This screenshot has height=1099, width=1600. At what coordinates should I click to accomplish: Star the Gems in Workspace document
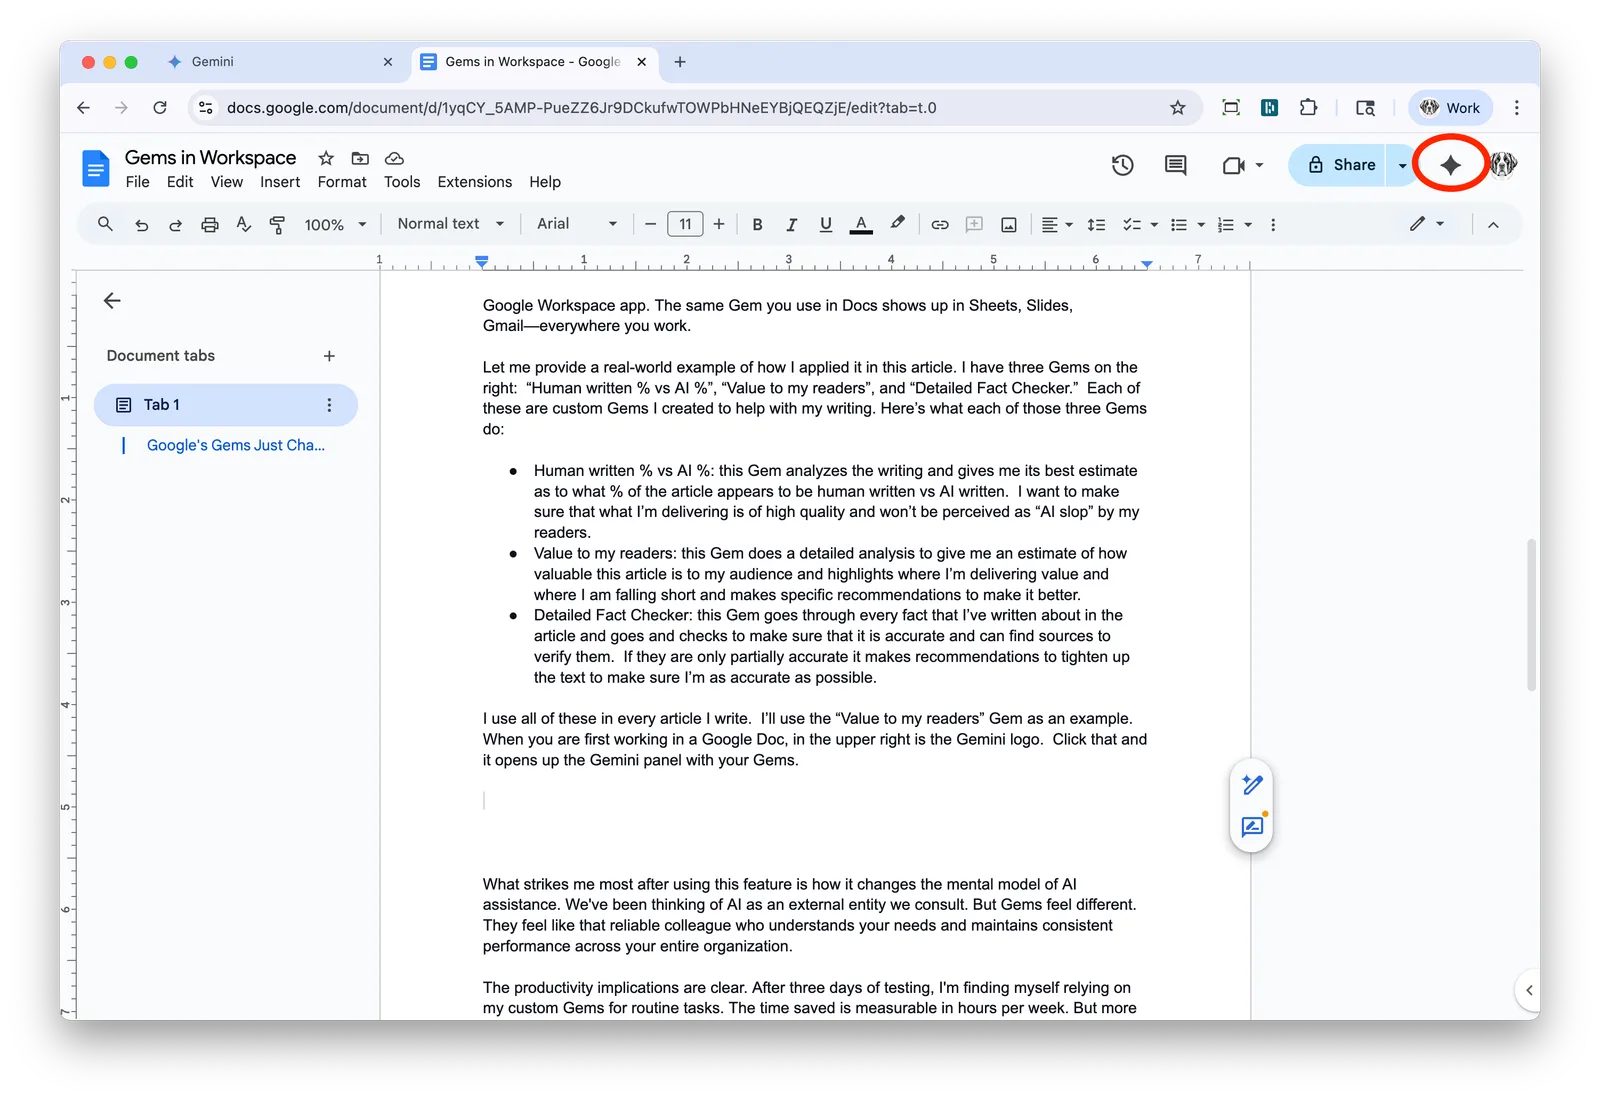[326, 158]
